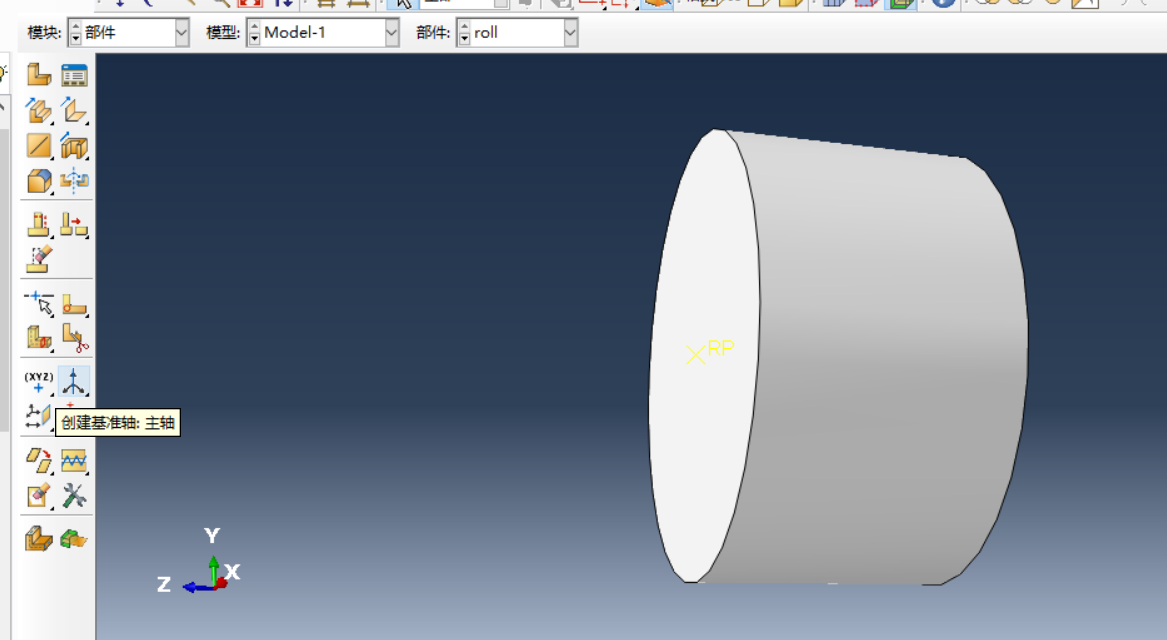This screenshot has height=640, width=1167.
Task: Click the Y axis of the view triad
Action: coord(212,537)
